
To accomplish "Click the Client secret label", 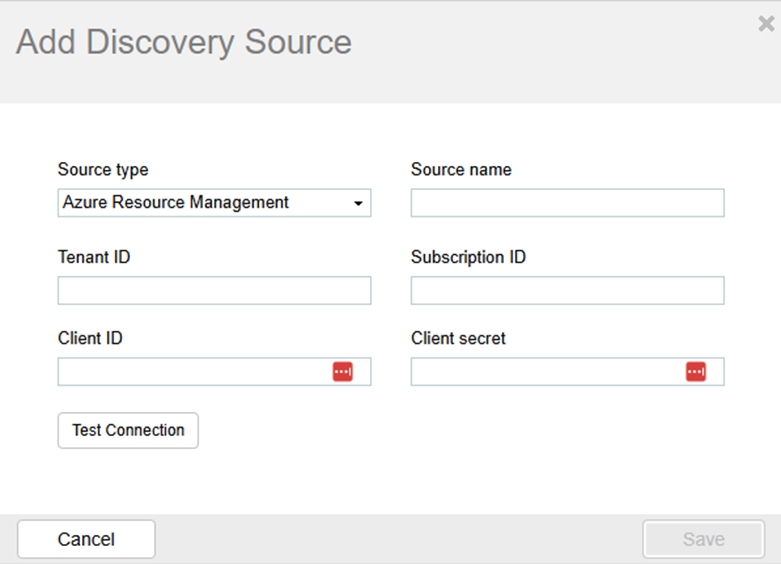I will [458, 338].
